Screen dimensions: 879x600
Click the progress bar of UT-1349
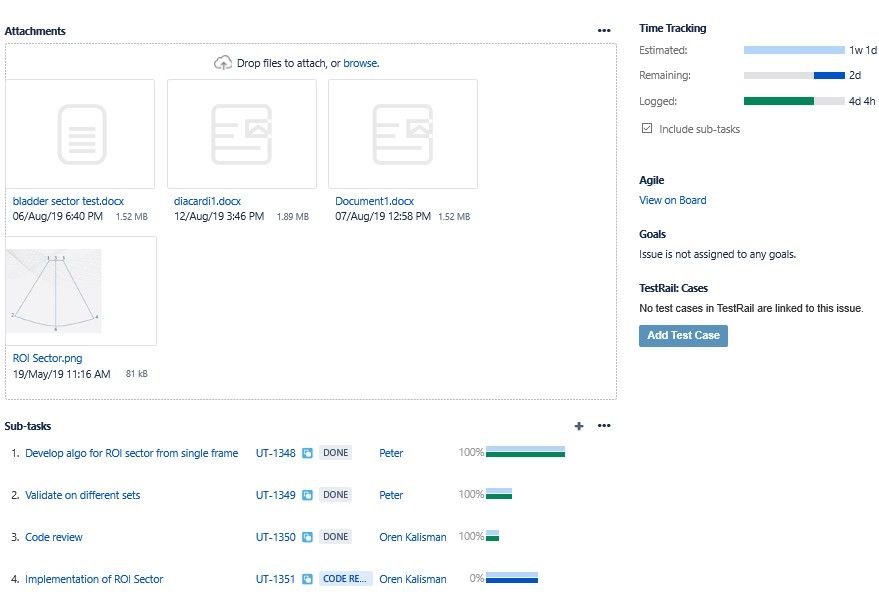pyautogui.click(x=499, y=494)
